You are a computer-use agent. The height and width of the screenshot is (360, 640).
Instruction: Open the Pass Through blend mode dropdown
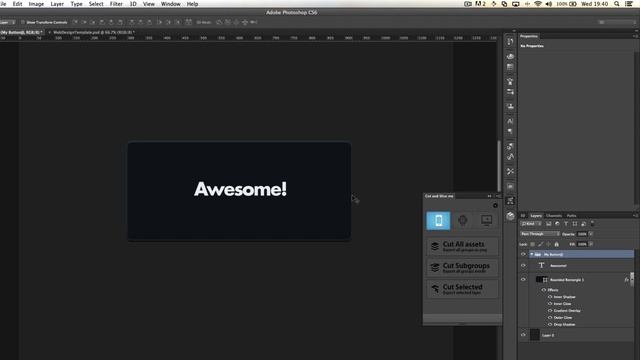coord(540,234)
